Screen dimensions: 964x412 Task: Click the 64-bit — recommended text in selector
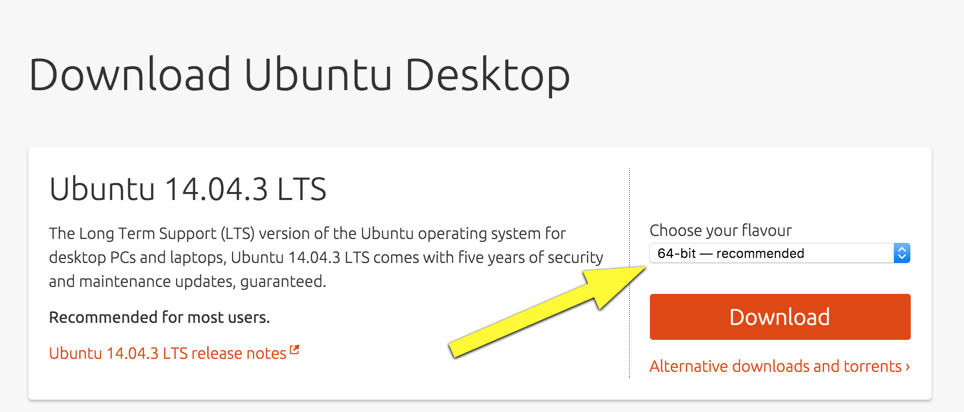731,253
